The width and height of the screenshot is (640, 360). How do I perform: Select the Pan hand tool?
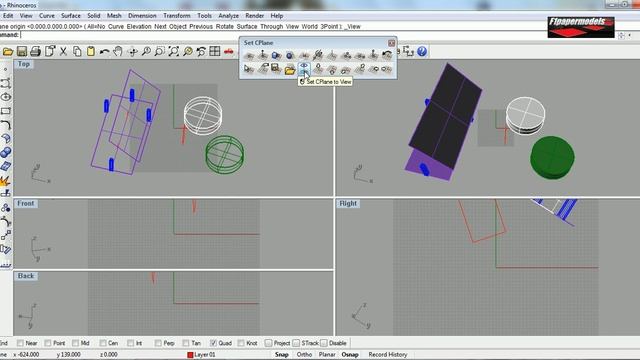118,51
